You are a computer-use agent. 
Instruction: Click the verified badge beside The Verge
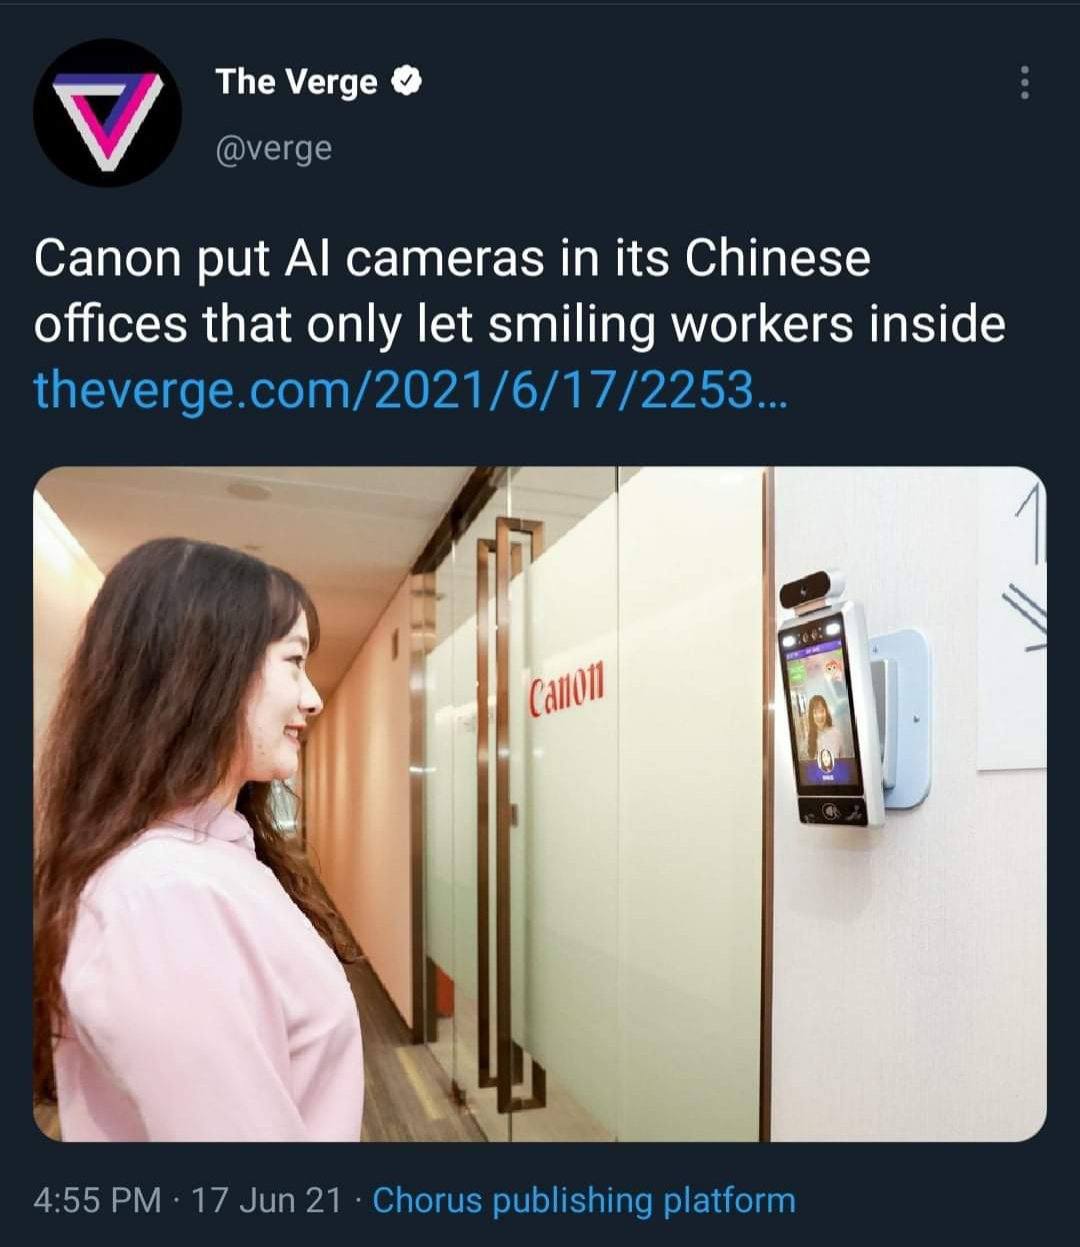point(406,82)
